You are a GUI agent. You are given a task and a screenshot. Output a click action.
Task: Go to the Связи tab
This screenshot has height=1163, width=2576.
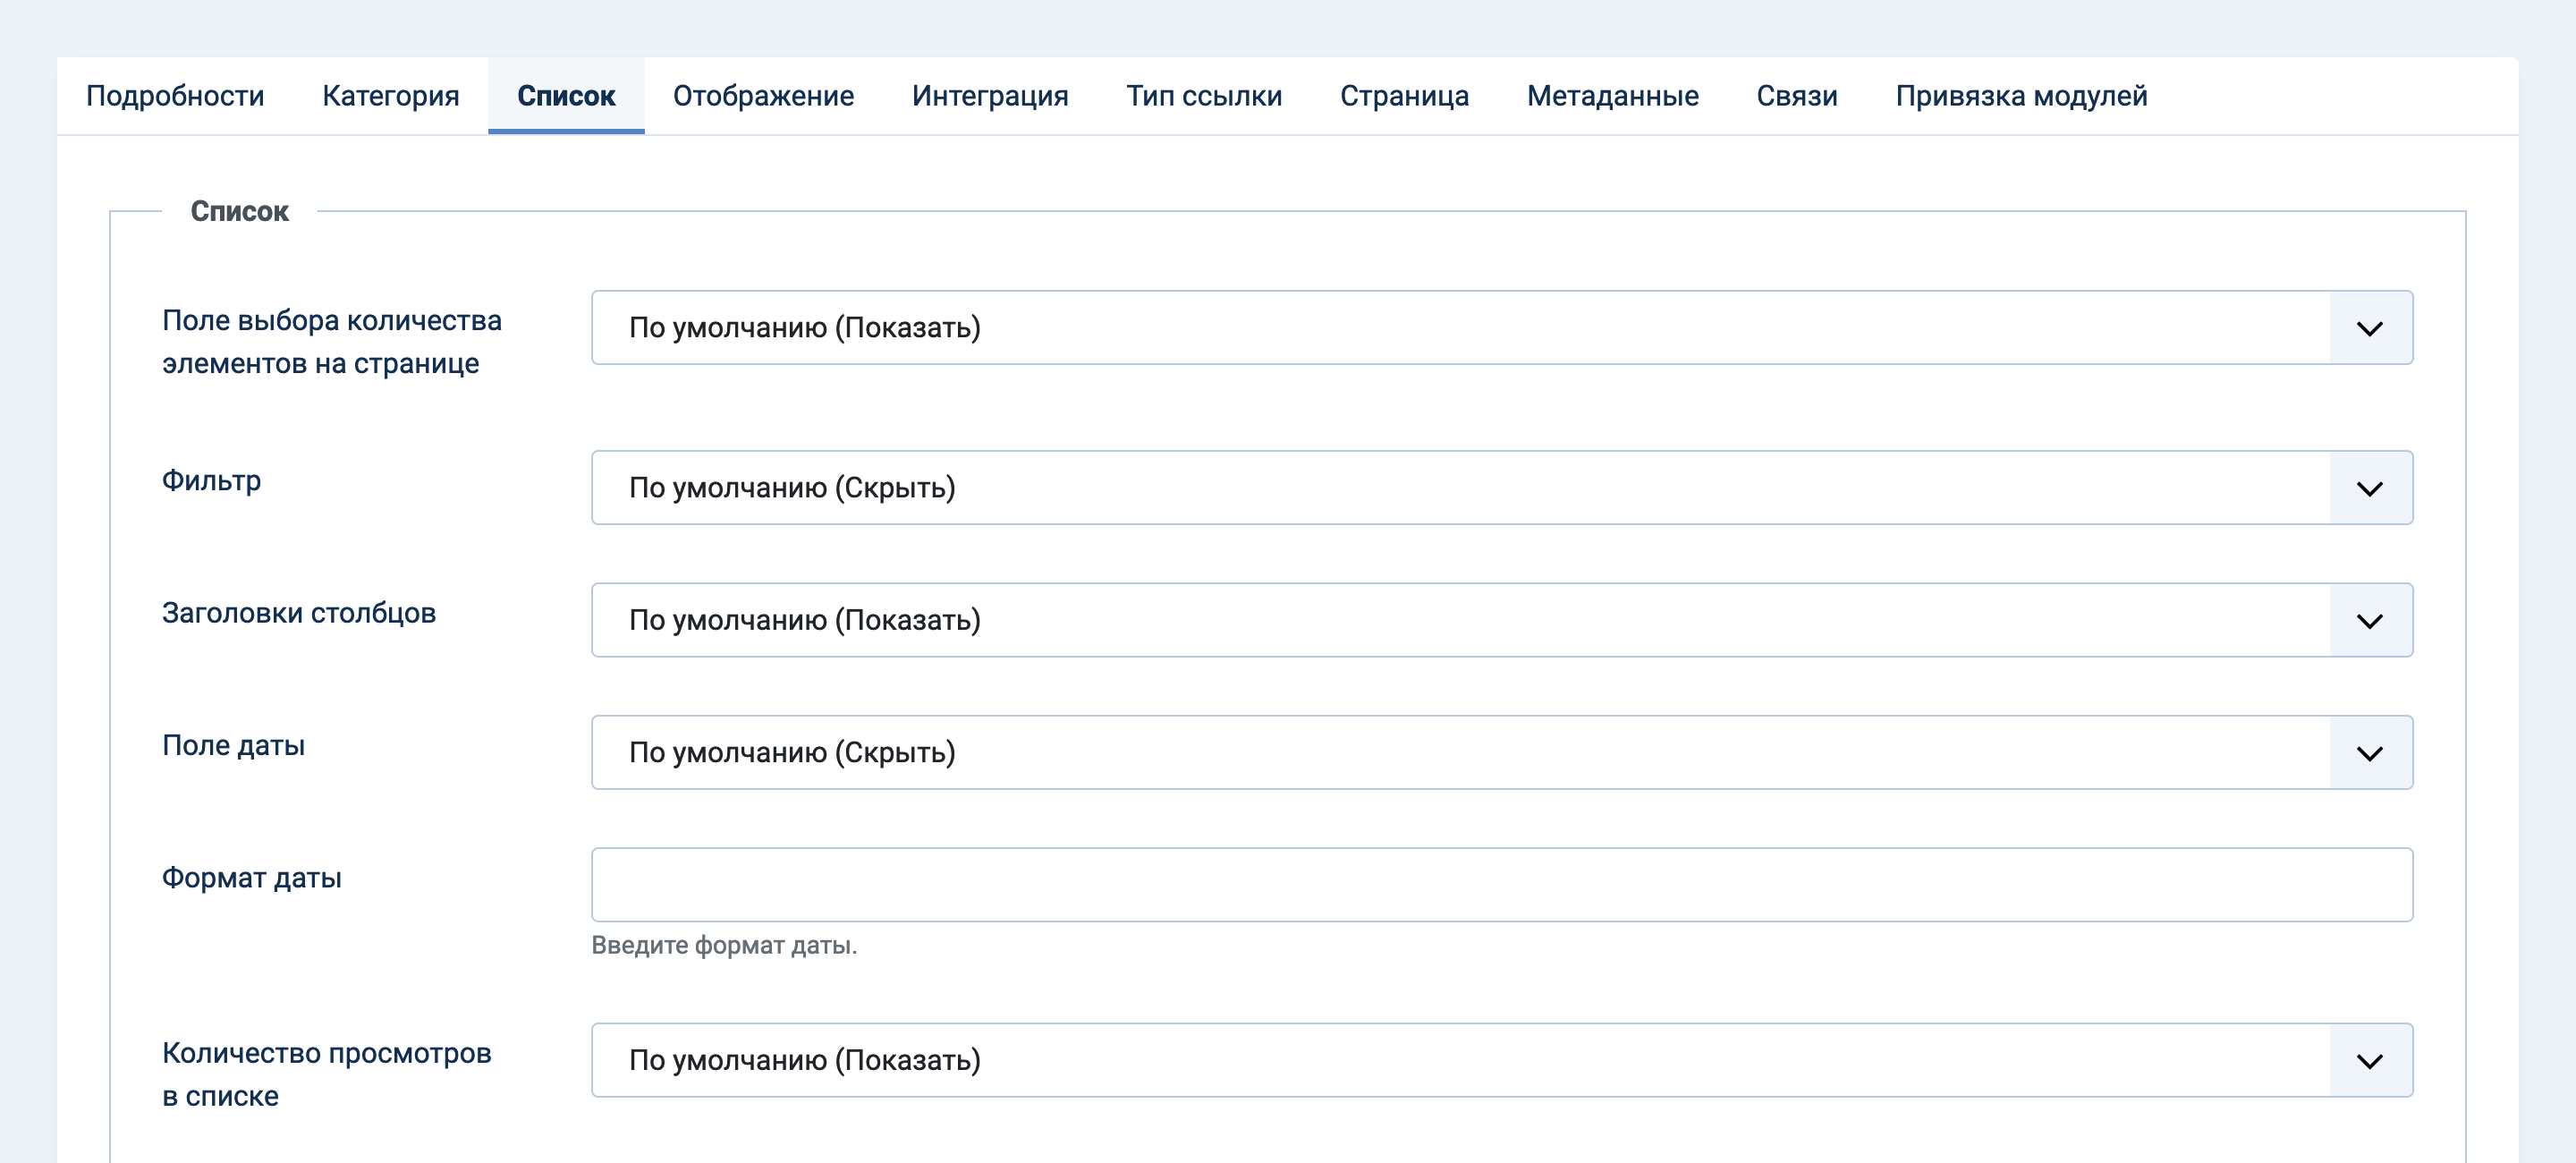[x=1797, y=96]
